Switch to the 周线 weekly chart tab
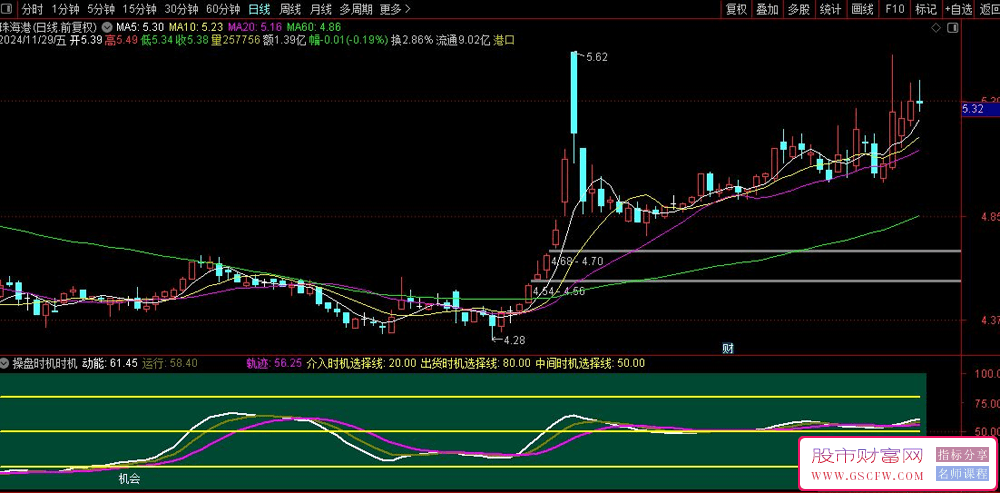 289,9
